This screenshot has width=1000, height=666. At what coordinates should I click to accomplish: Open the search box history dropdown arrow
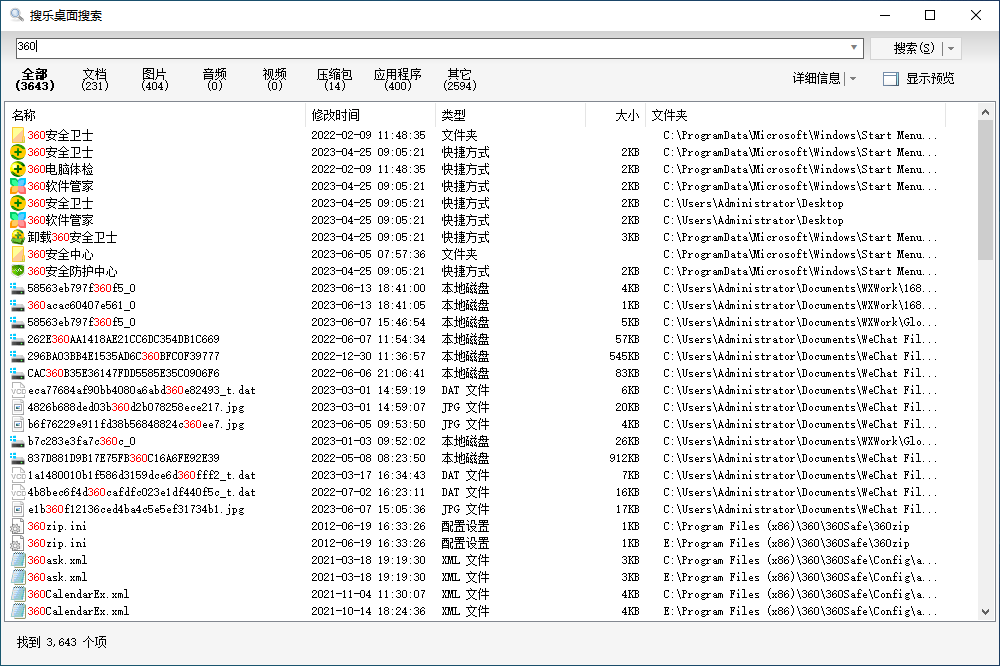[853, 47]
